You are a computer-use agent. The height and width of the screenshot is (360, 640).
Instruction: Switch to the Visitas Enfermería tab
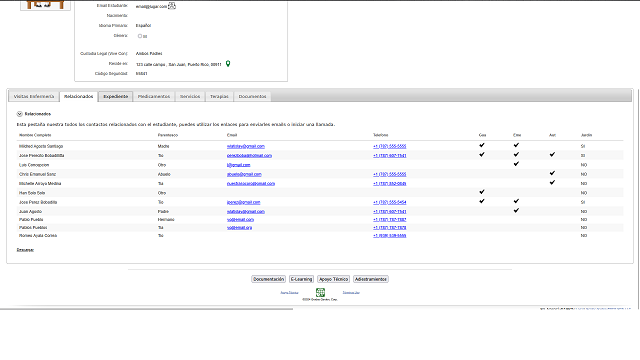point(34,96)
